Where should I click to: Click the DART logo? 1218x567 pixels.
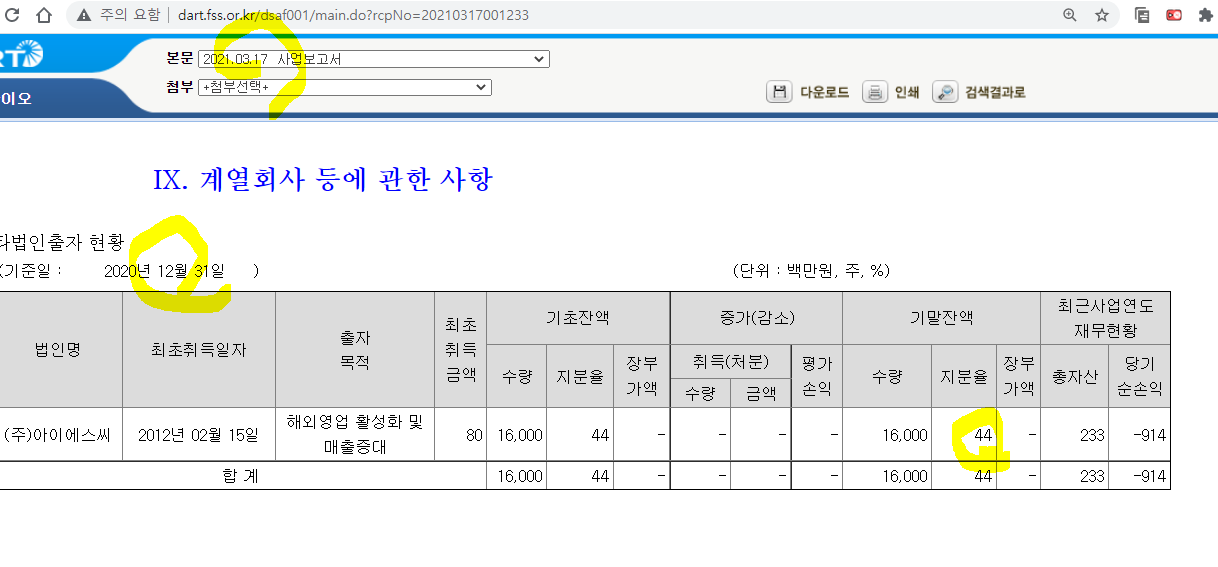click(x=22, y=56)
